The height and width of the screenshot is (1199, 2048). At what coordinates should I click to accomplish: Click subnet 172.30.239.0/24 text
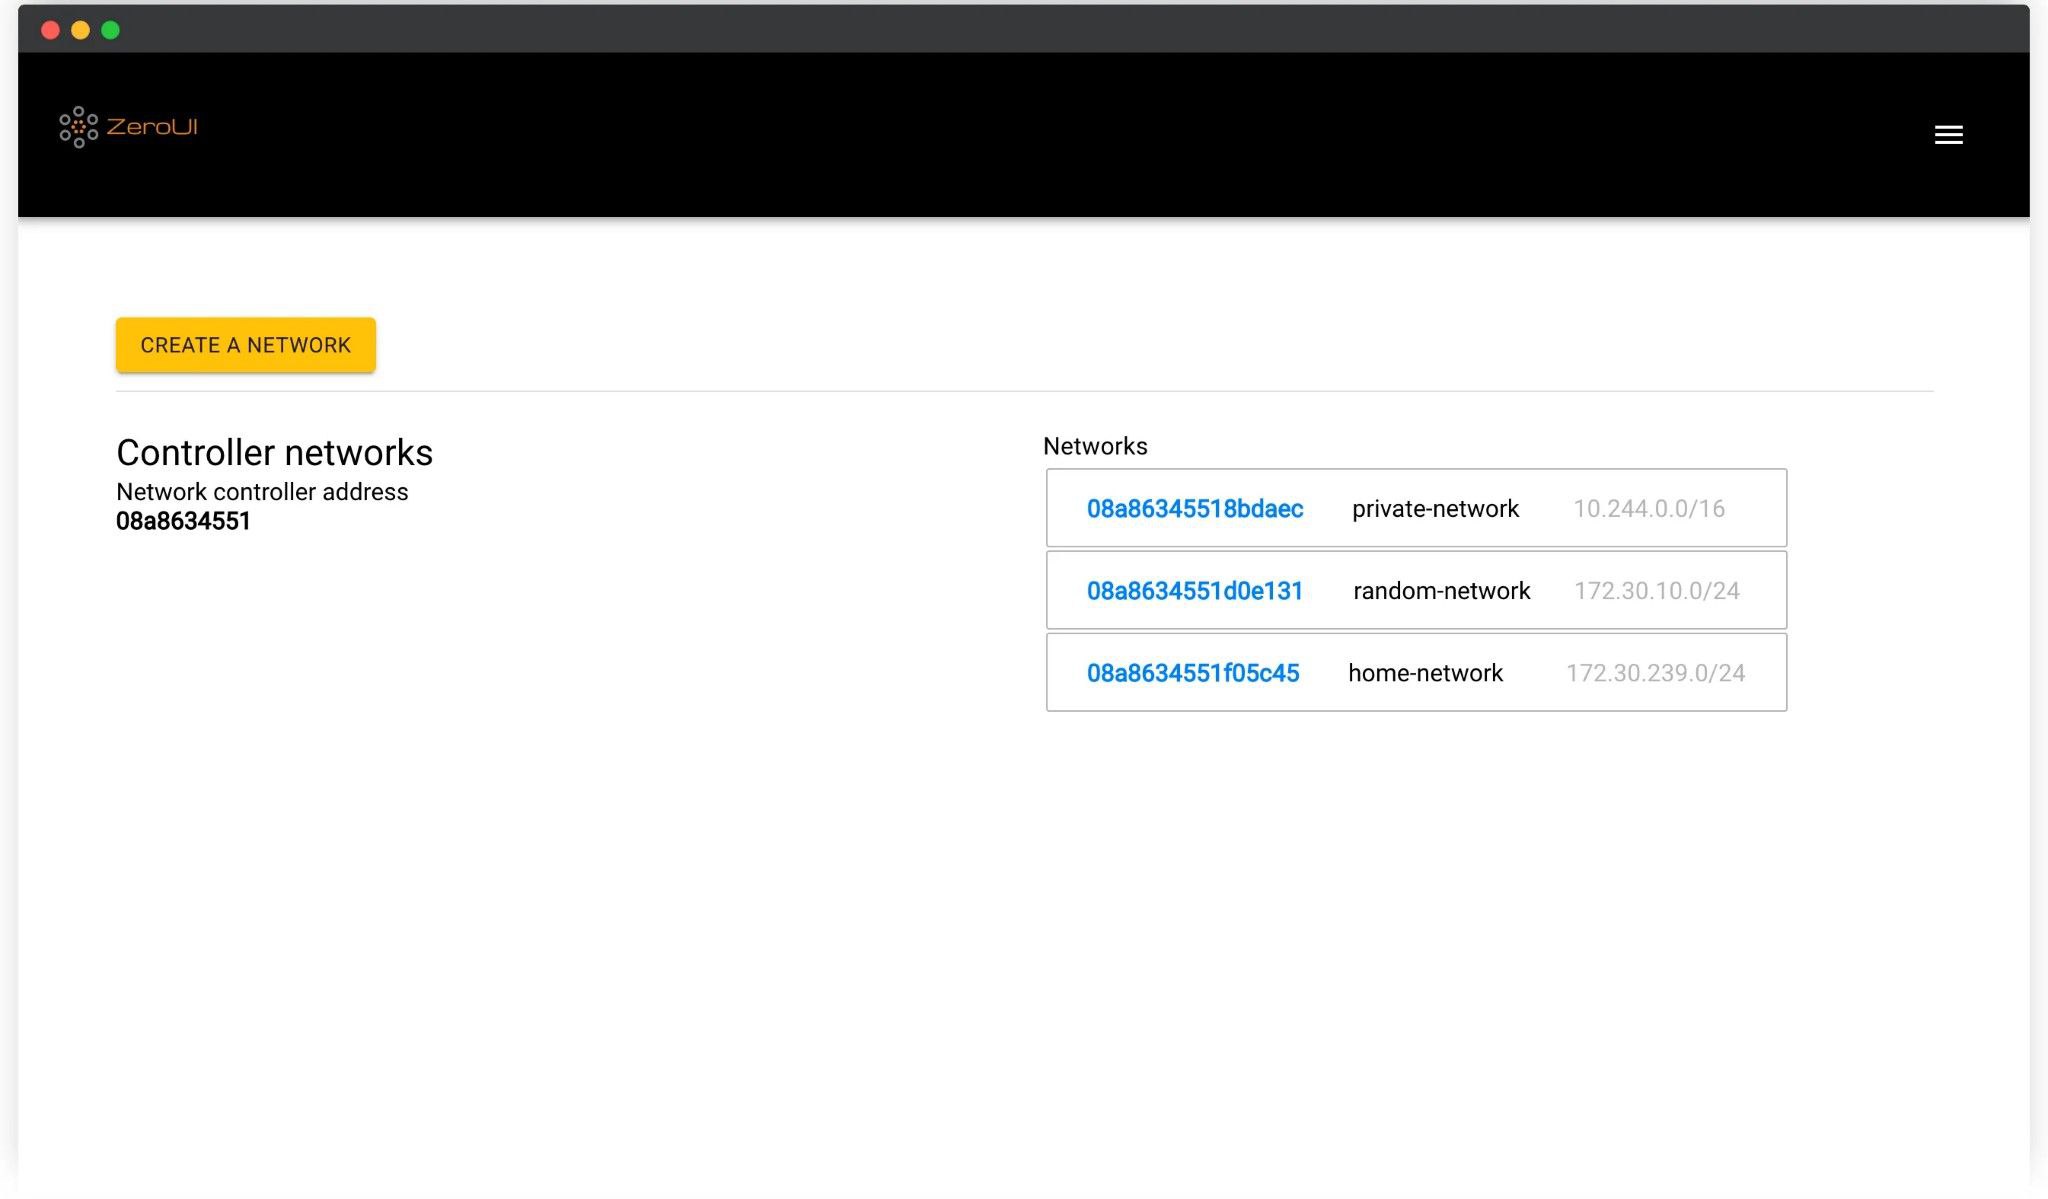[x=1655, y=673]
